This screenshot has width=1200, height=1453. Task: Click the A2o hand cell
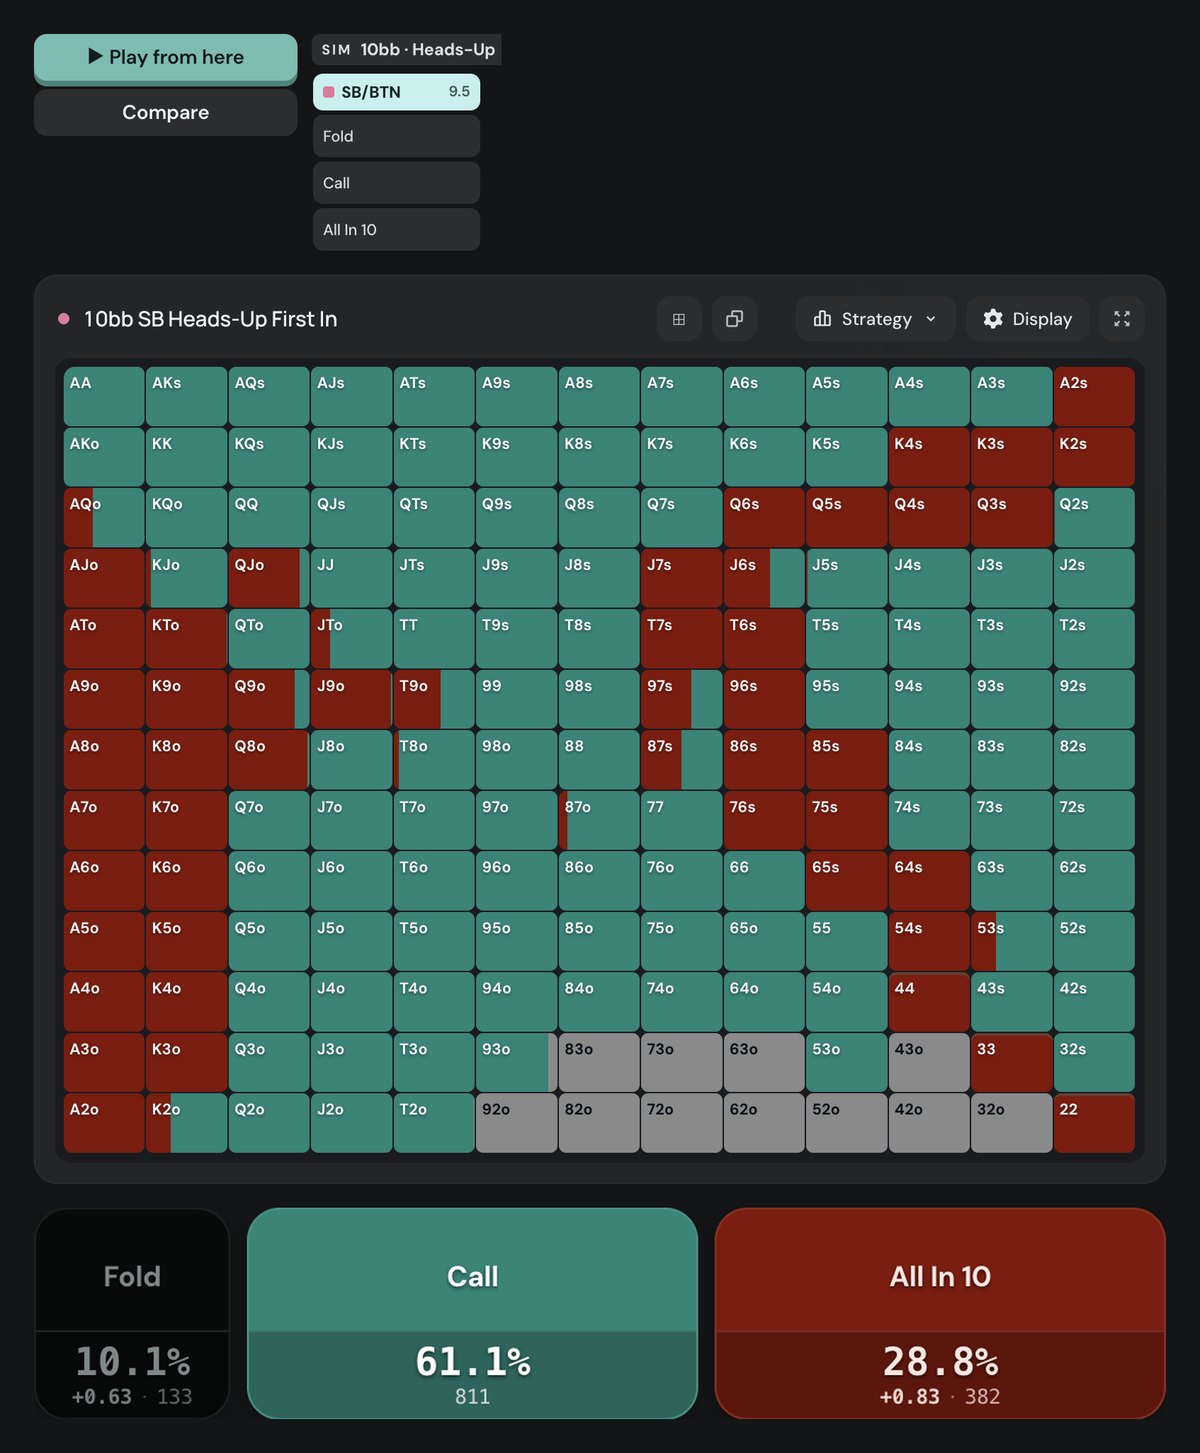coord(104,1122)
